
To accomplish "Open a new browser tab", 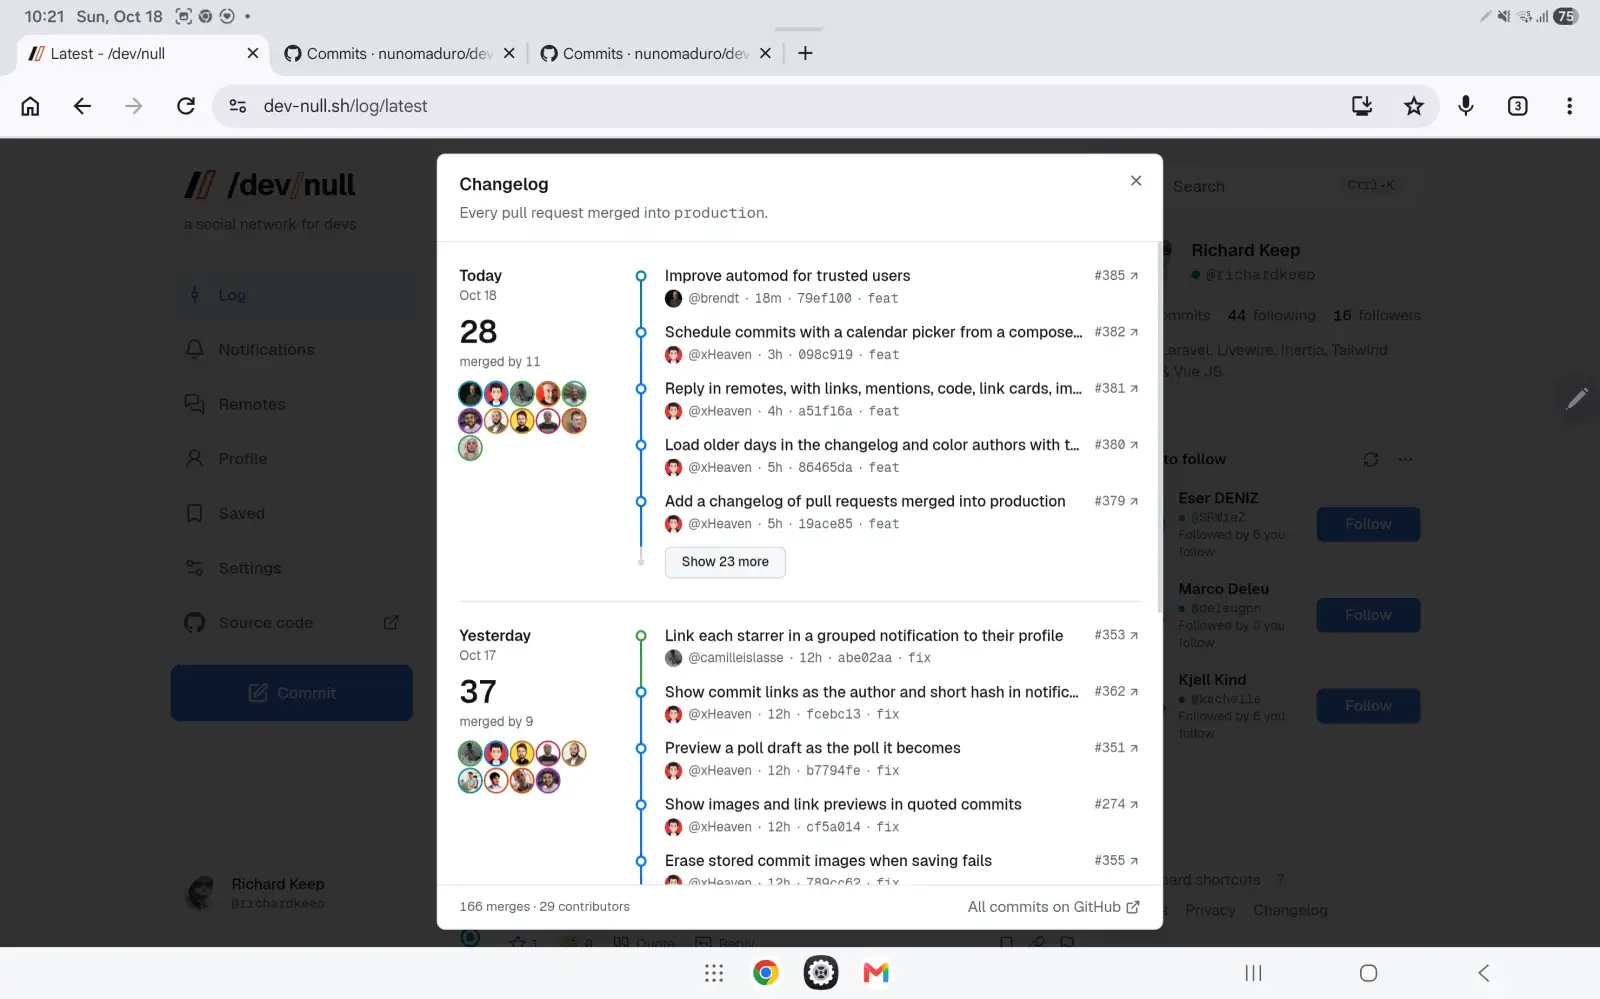I will tap(806, 54).
